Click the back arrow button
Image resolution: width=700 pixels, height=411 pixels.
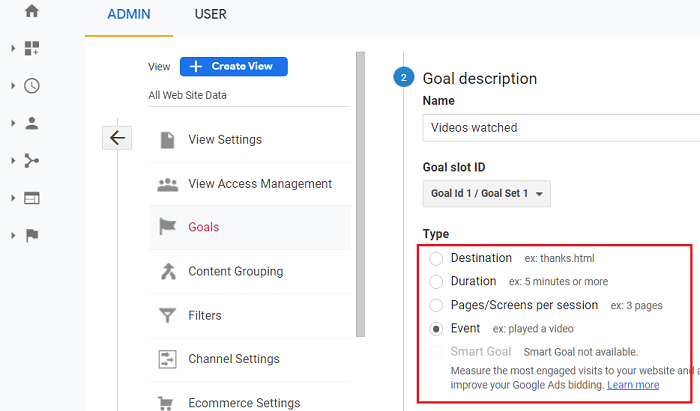[117, 138]
